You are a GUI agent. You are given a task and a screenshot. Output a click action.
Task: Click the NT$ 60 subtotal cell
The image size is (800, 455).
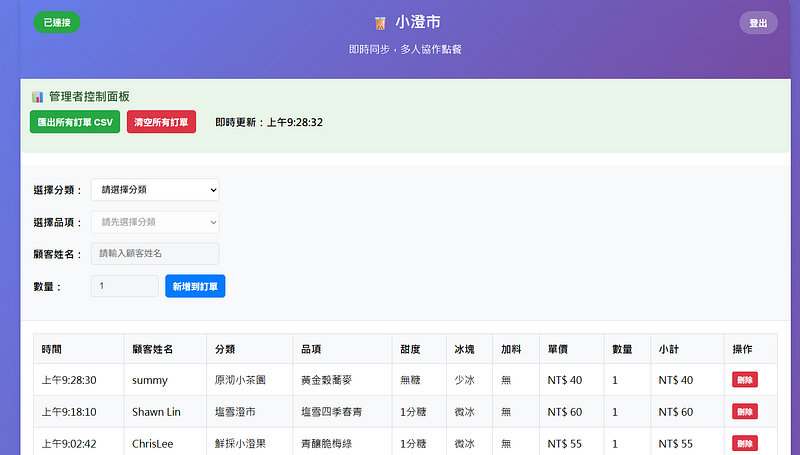click(x=687, y=412)
